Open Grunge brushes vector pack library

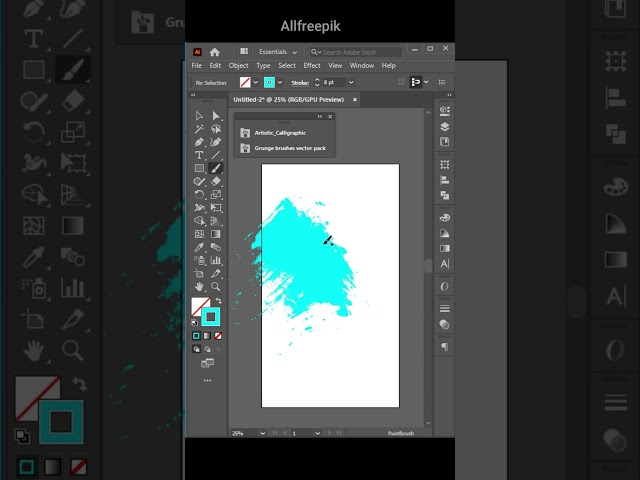tap(284, 148)
